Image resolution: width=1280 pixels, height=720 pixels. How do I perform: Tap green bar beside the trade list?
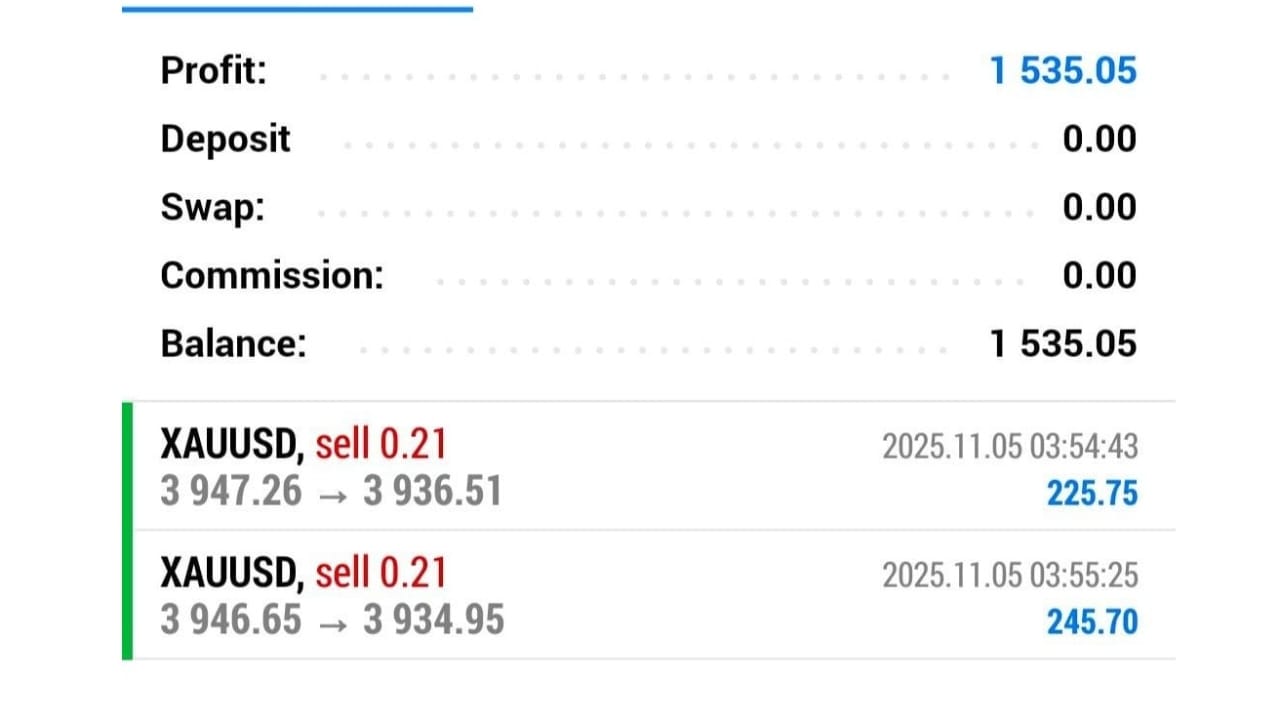(127, 531)
